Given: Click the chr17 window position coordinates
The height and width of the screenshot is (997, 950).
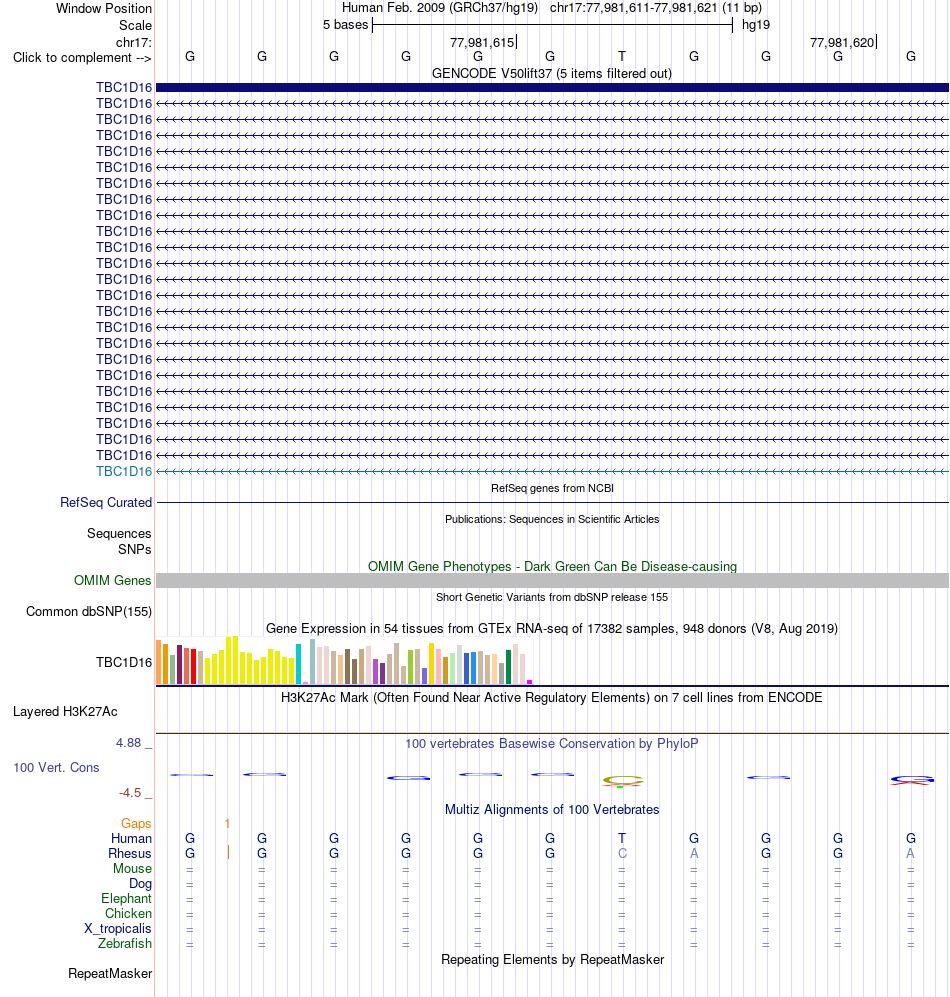Looking at the screenshot, I should (x=656, y=8).
